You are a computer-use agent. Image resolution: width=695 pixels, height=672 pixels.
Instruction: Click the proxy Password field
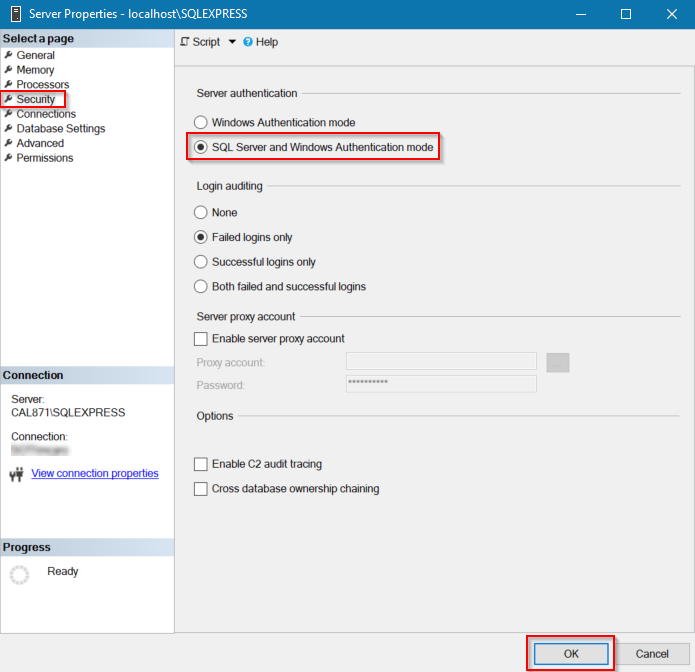[x=441, y=384]
